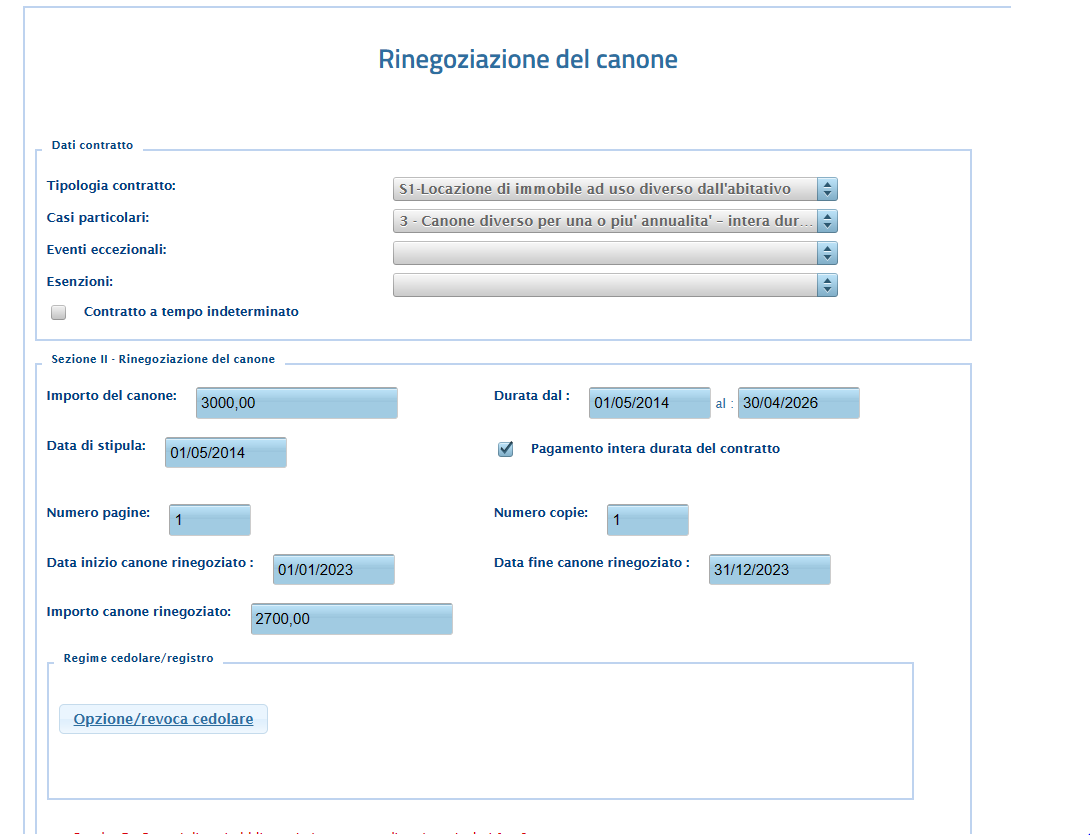Click the 'Sezione II - Rinegoziazione del canone' legend
The width and height of the screenshot is (1090, 835).
click(163, 359)
